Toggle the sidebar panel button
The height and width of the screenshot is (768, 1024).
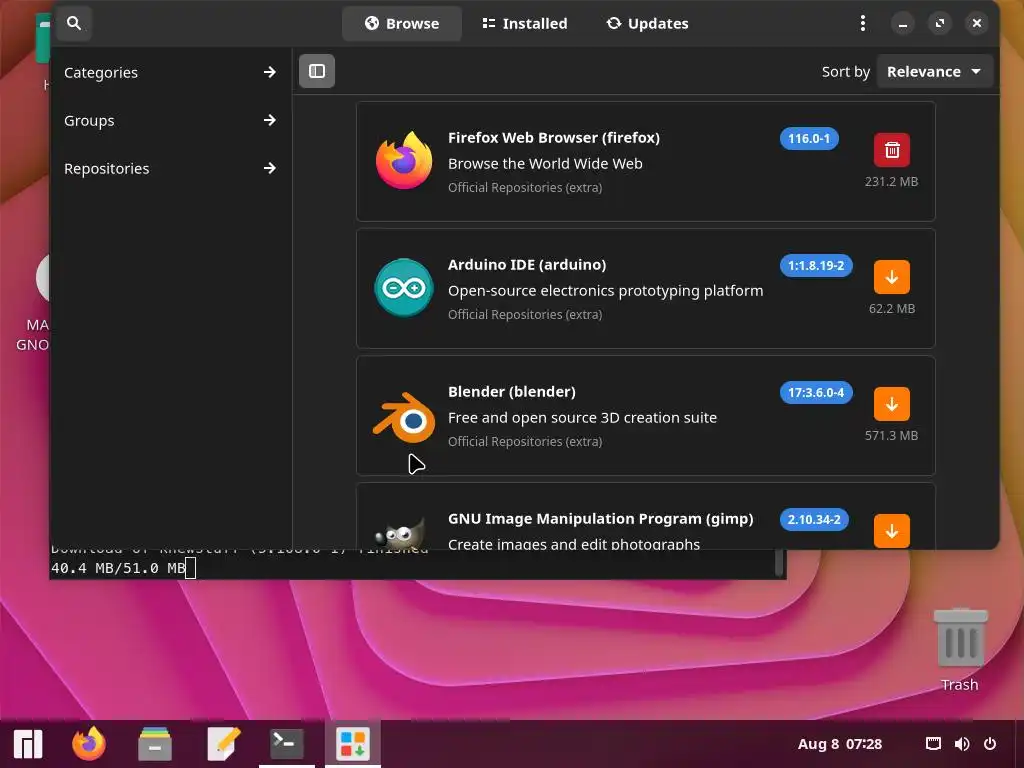317,71
